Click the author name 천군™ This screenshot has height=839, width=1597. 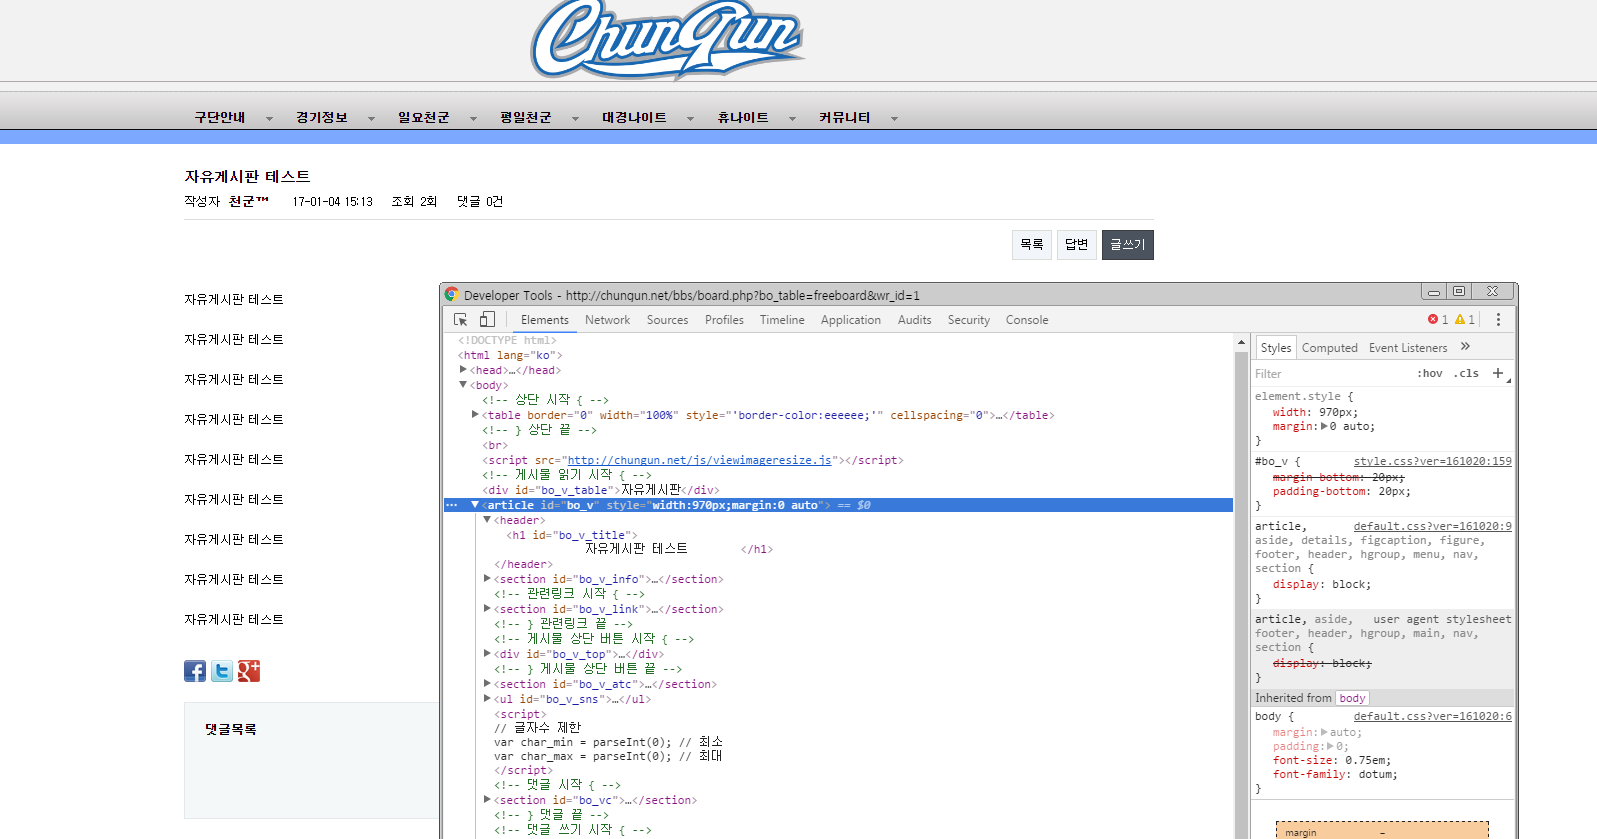point(248,202)
